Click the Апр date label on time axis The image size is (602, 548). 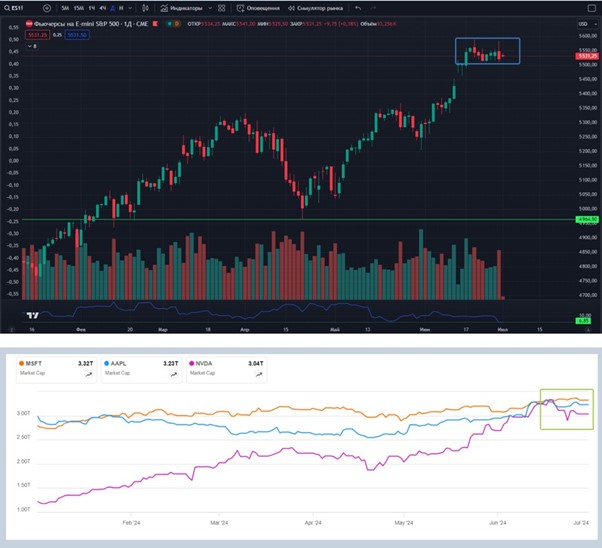(245, 329)
